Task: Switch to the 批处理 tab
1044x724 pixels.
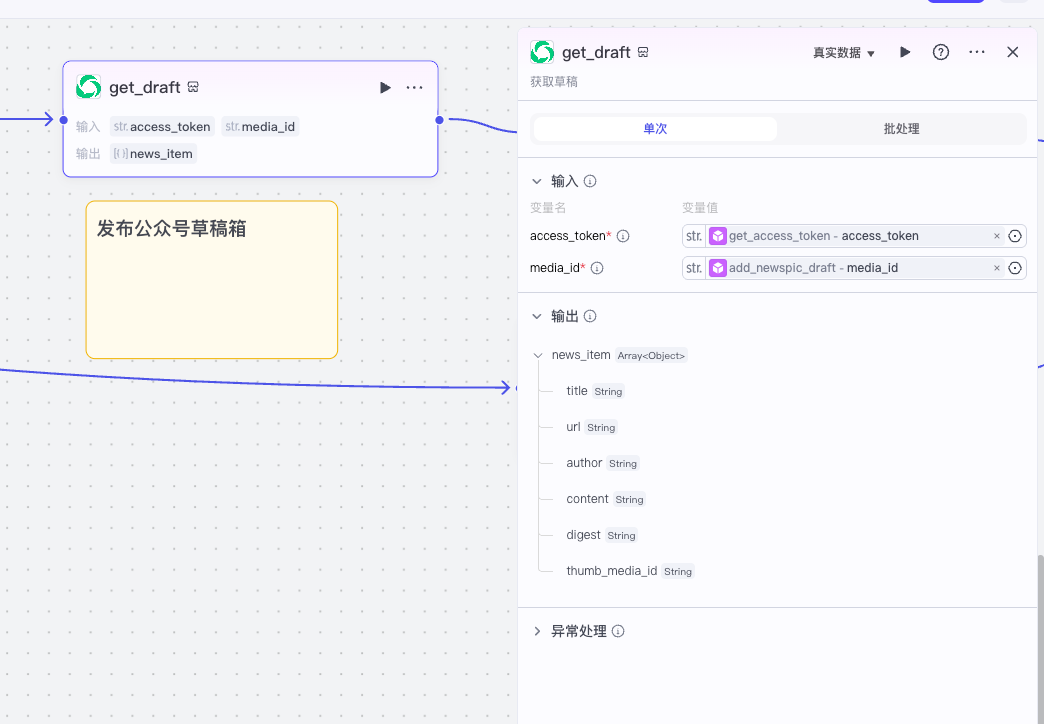Action: 902,129
